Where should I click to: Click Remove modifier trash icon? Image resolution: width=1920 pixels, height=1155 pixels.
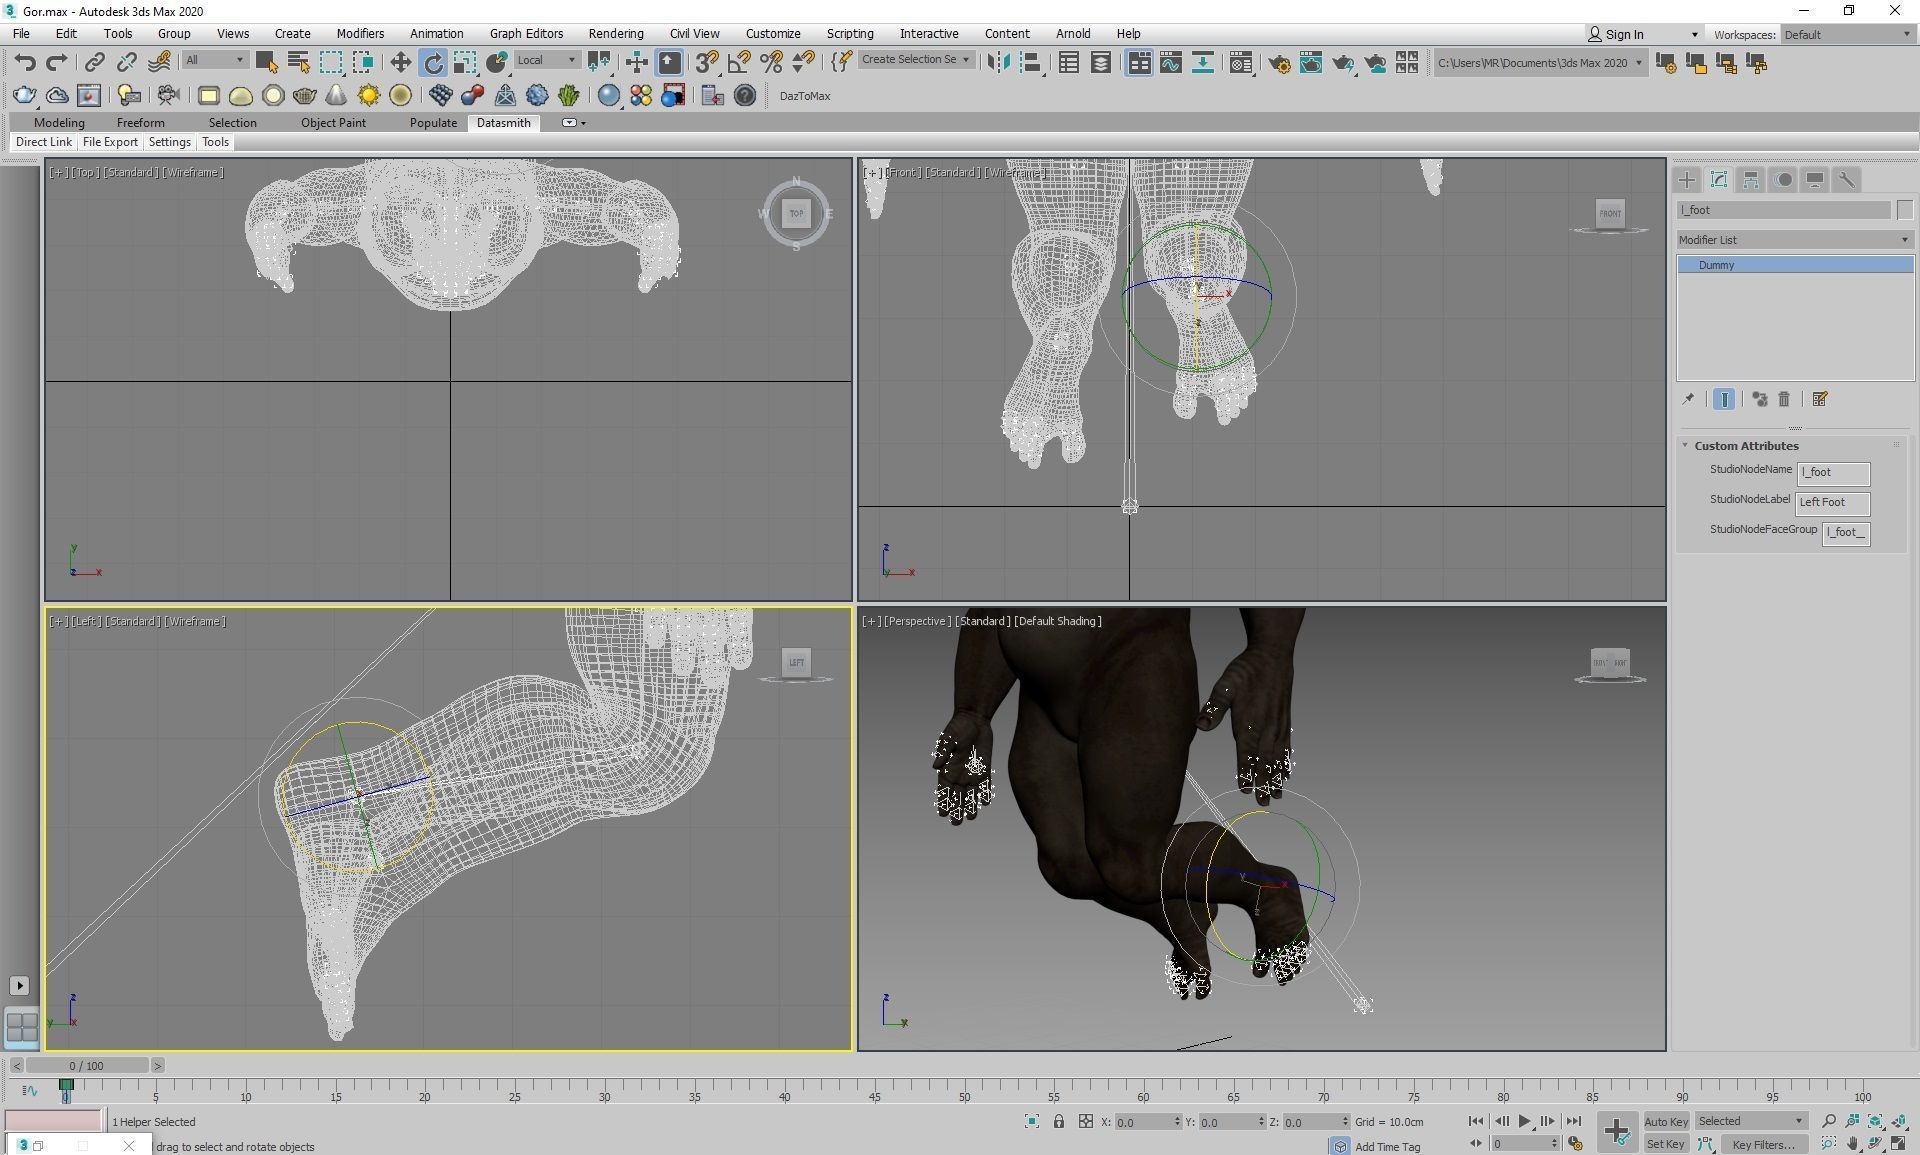[x=1784, y=399]
